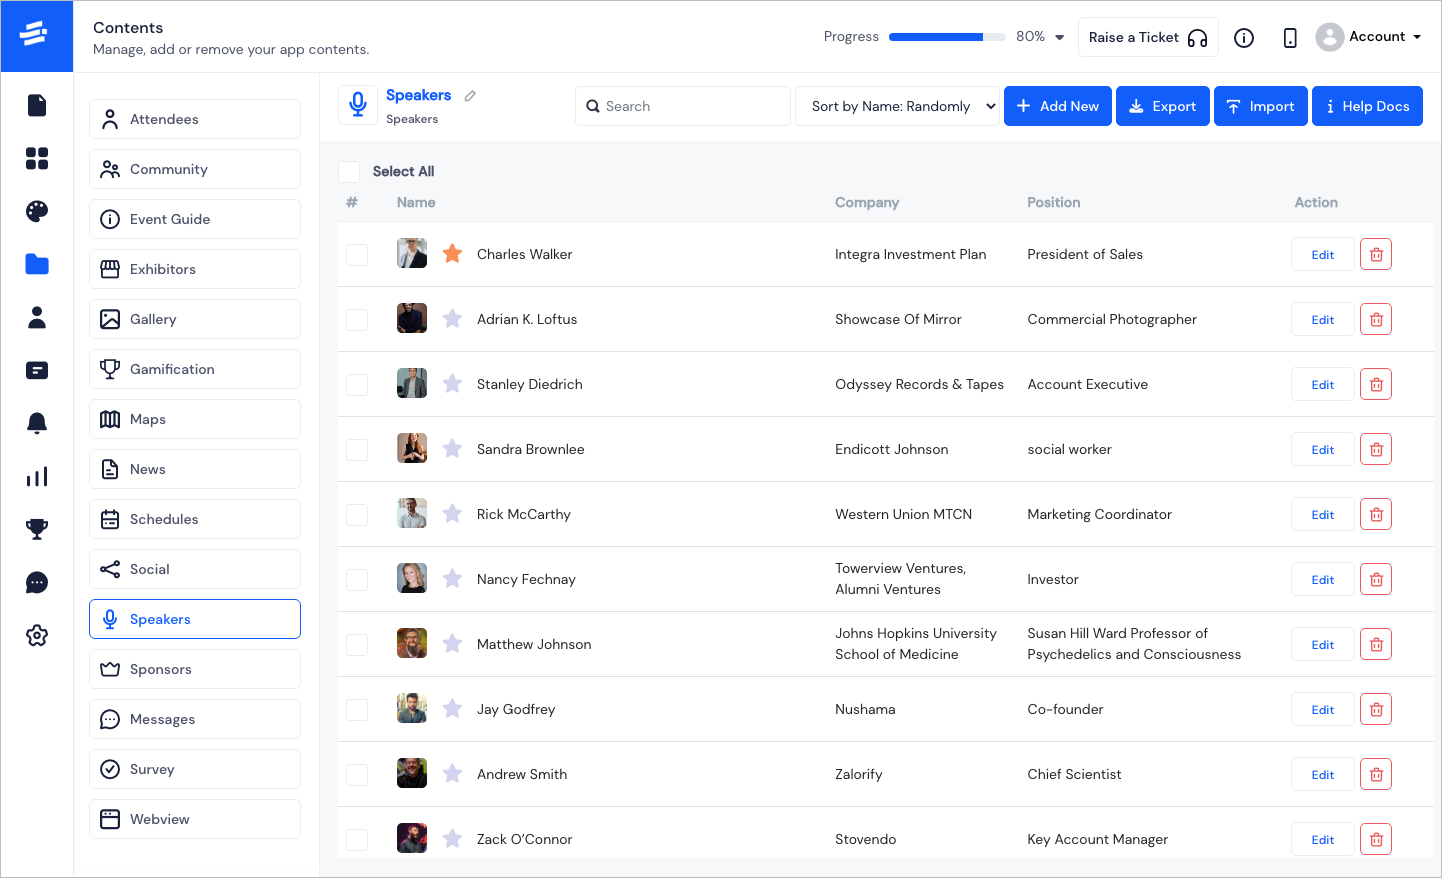Open Survey in the contents menu
The height and width of the screenshot is (878, 1442).
point(195,769)
